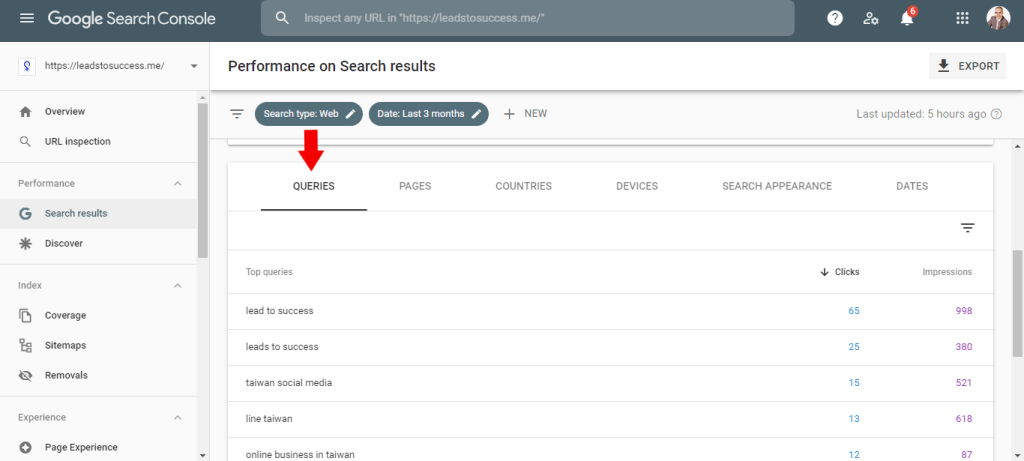The image size is (1024, 461).
Task: Click the URL inspection magnifier icon
Action: click(25, 142)
